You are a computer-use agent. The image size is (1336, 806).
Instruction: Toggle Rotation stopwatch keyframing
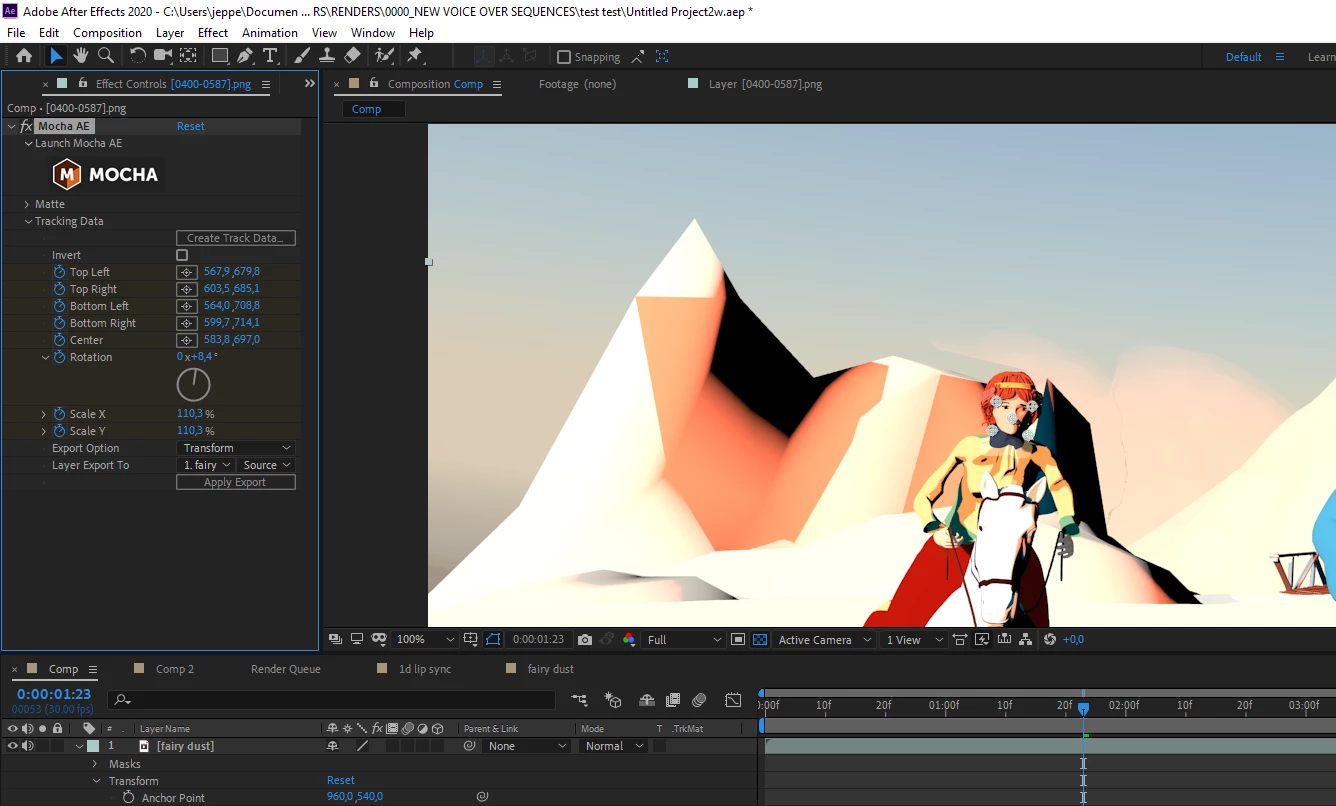[59, 357]
